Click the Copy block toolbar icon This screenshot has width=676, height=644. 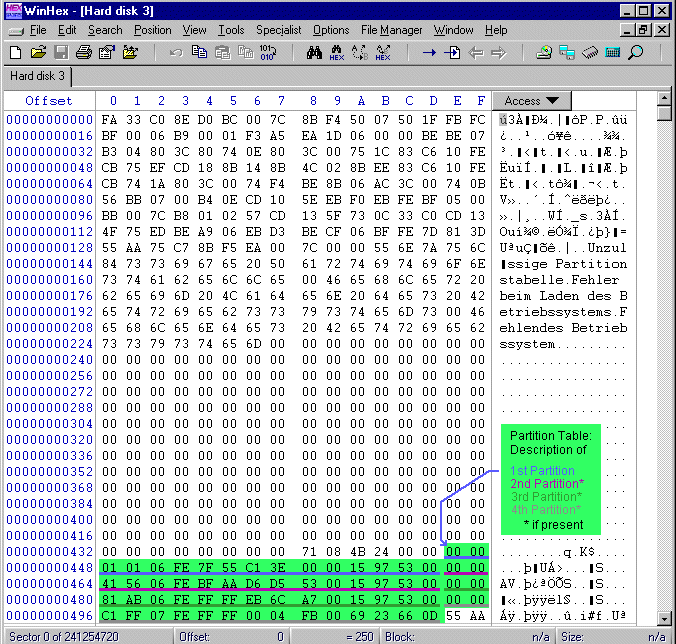(199, 52)
